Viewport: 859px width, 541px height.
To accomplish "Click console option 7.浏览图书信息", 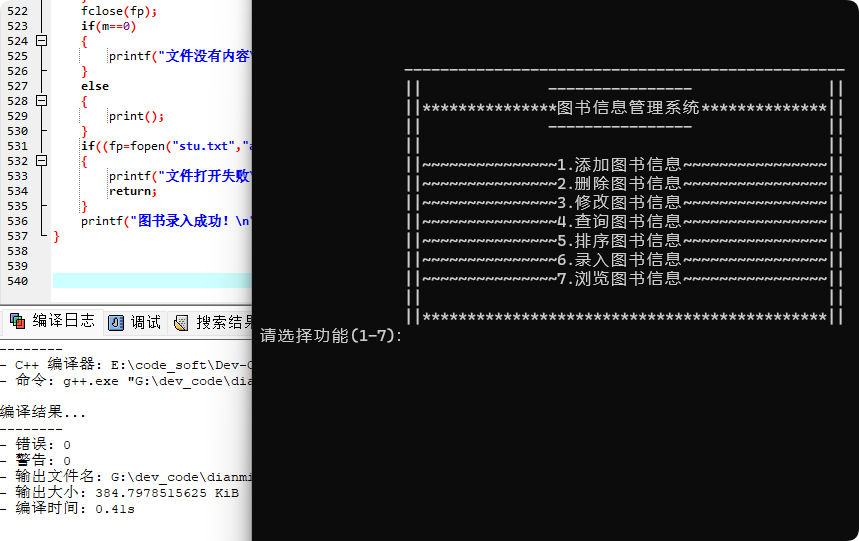I will pos(619,279).
